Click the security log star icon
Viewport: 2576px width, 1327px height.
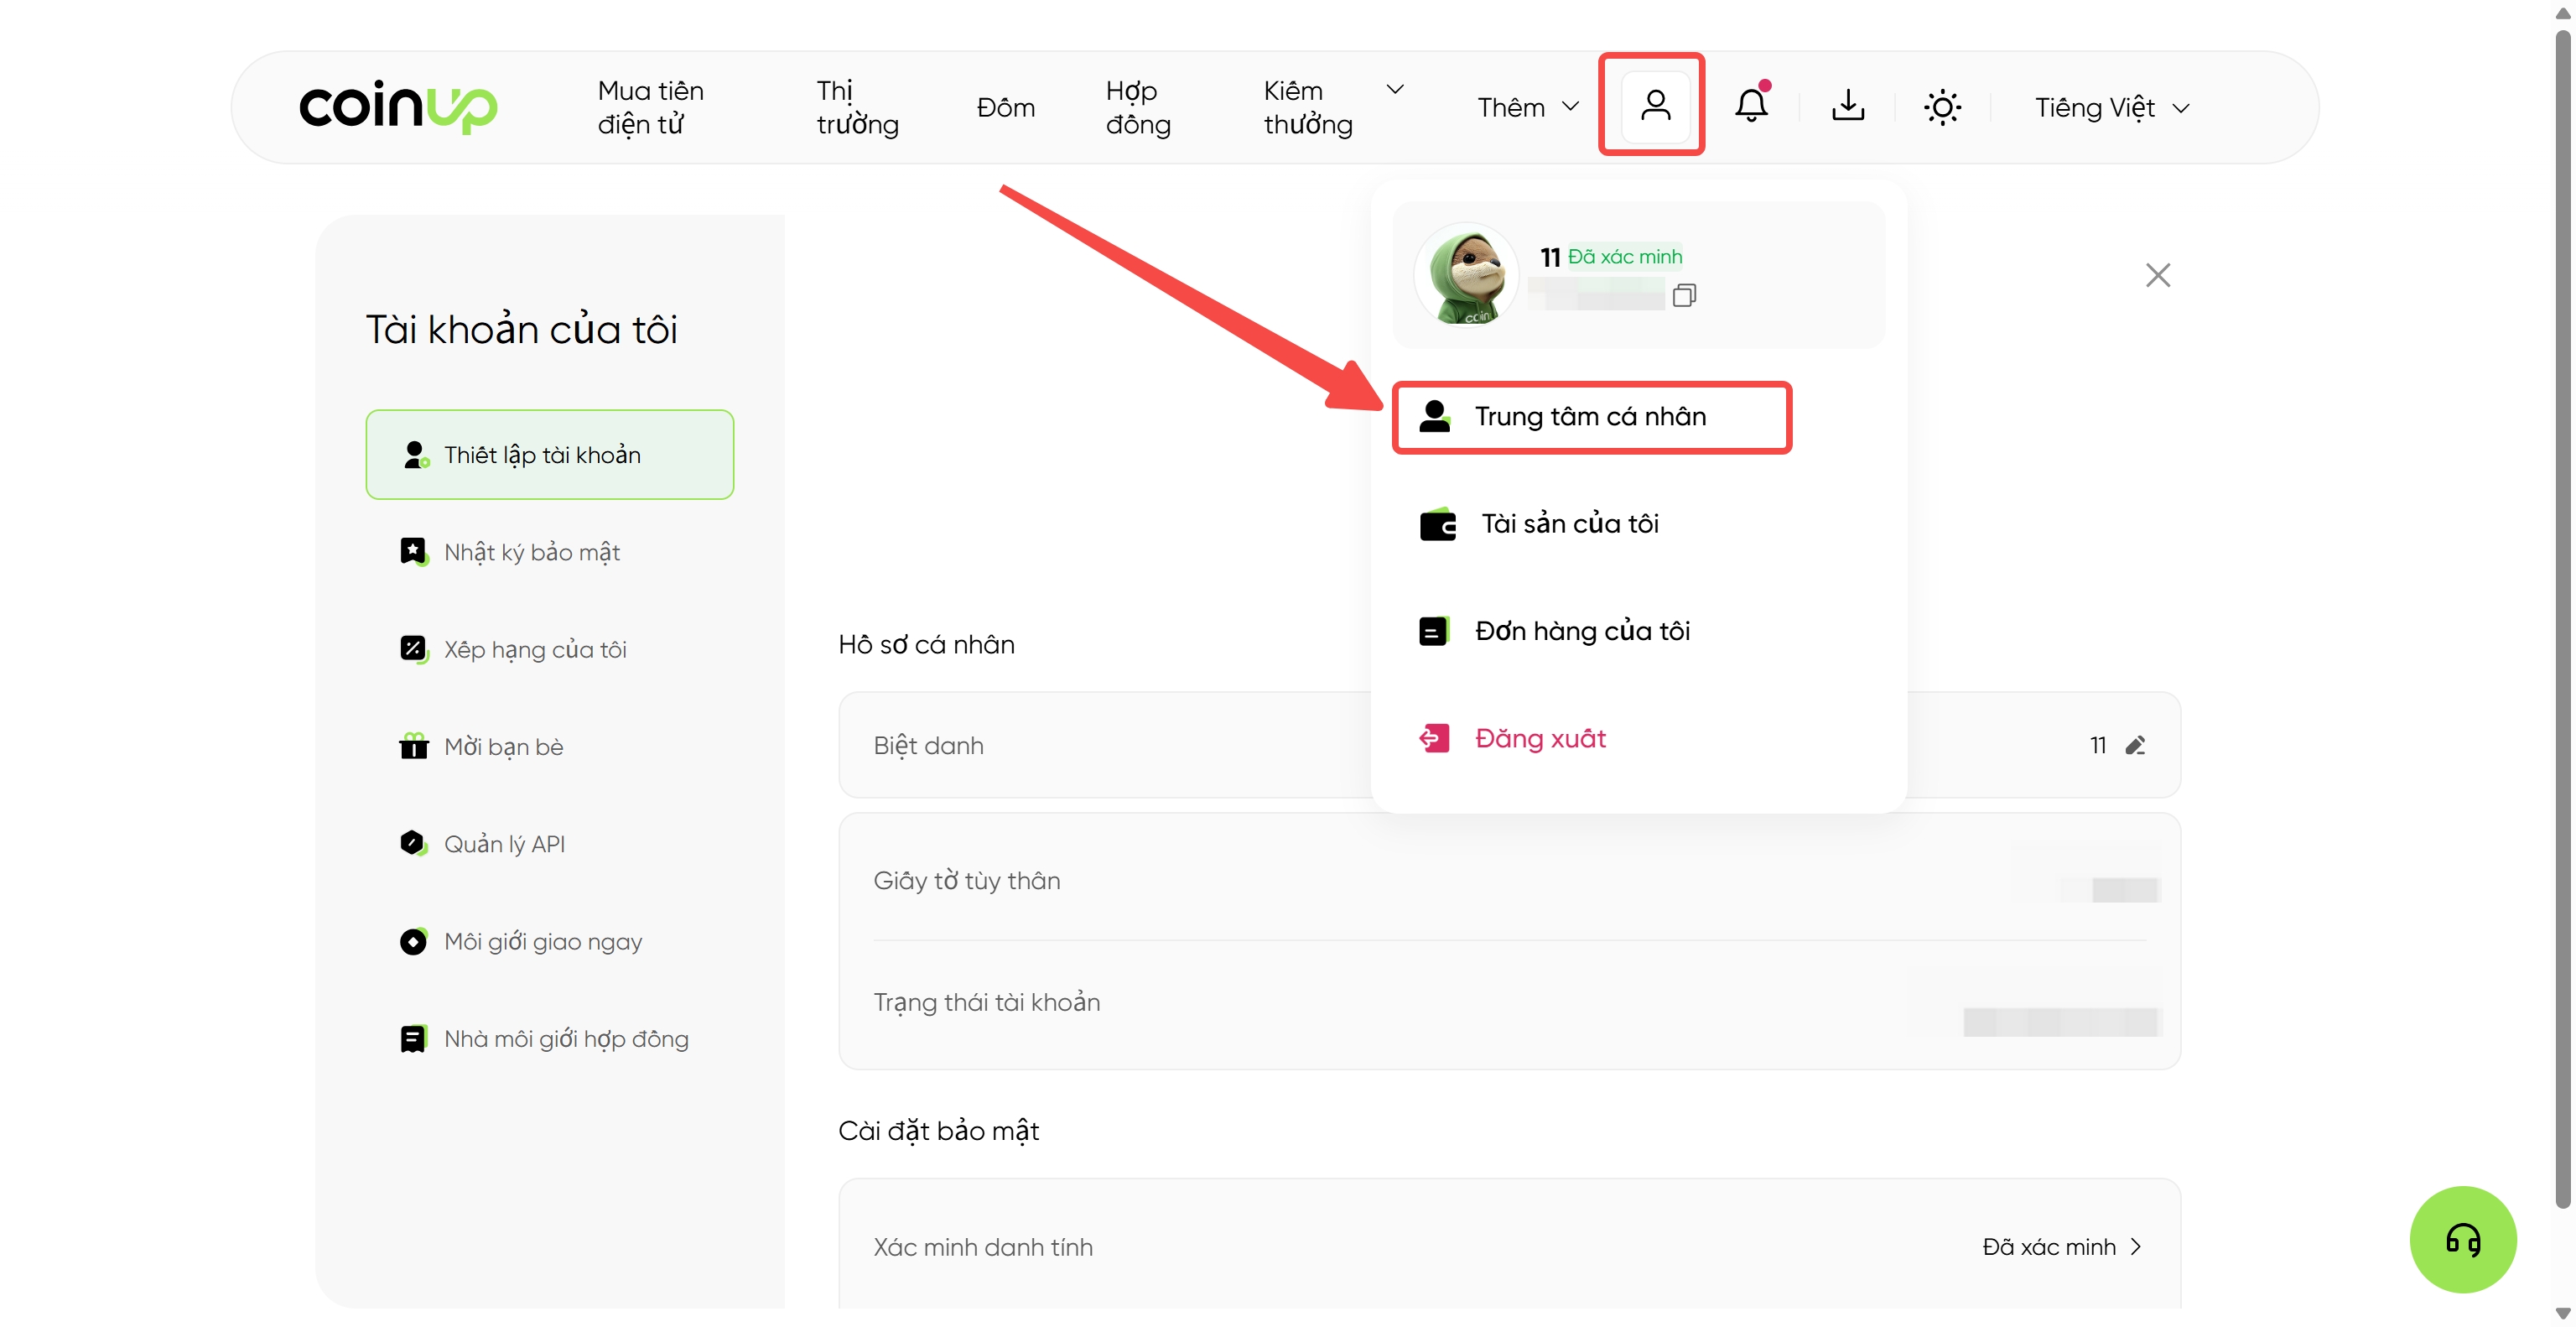click(x=414, y=552)
